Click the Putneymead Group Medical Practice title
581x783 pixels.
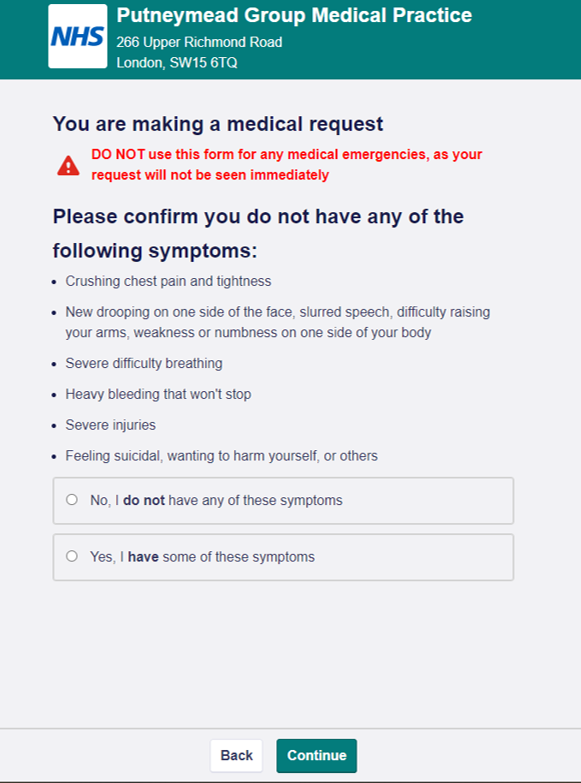pyautogui.click(x=294, y=15)
